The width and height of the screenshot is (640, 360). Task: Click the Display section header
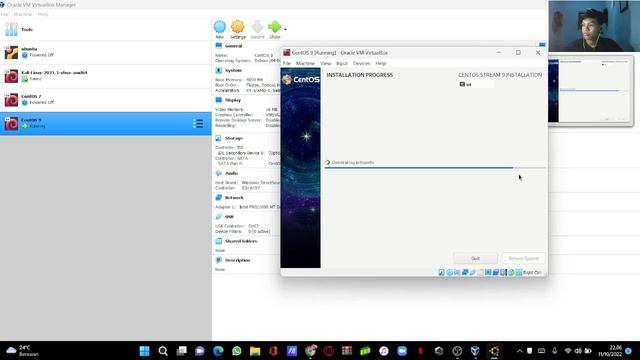tap(233, 100)
